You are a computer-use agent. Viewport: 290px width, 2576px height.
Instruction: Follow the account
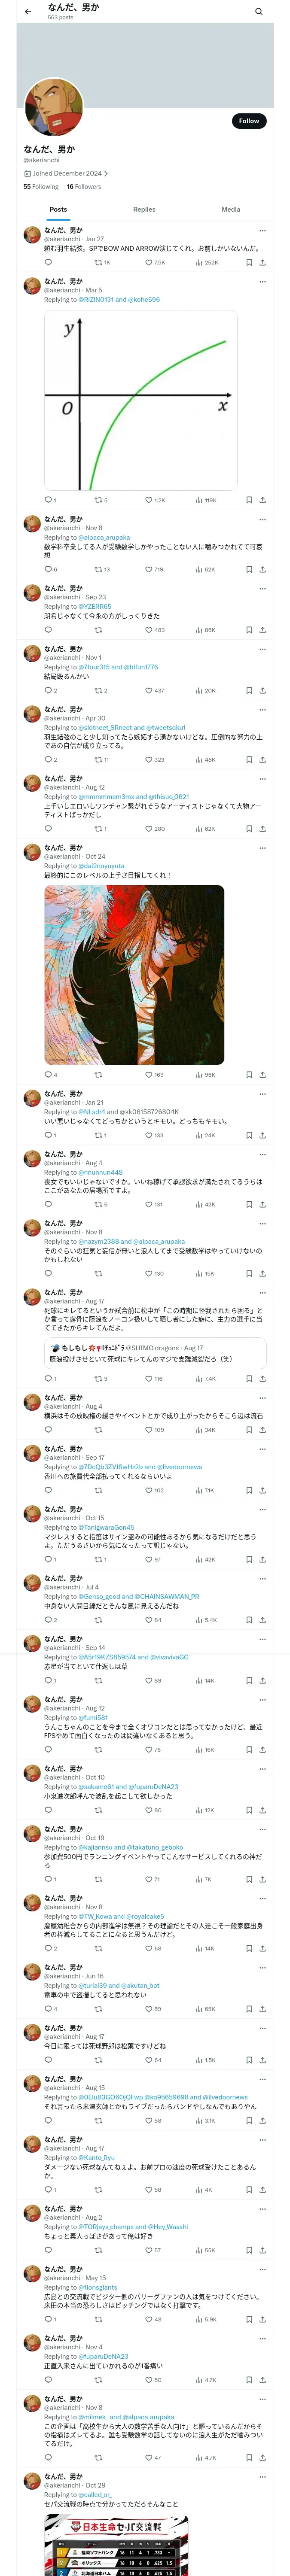click(x=248, y=121)
